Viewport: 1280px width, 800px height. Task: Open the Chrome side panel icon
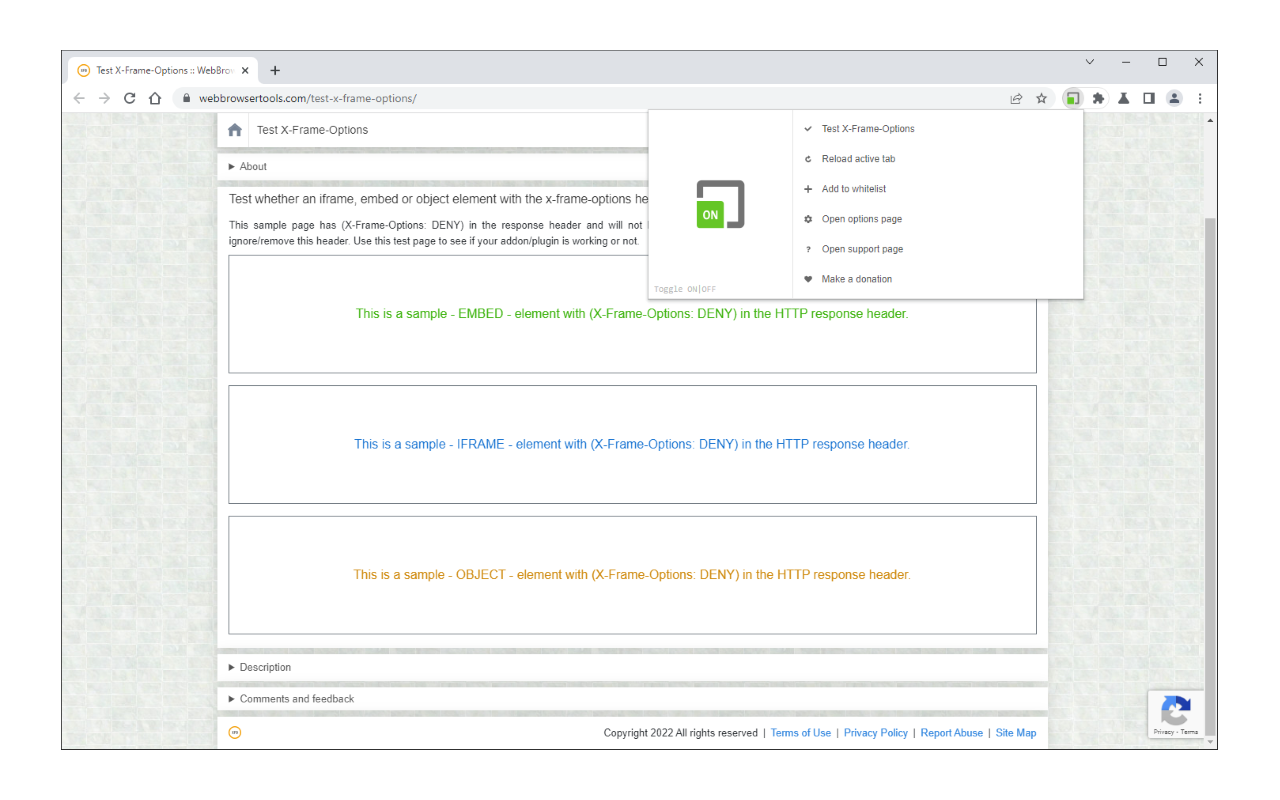(x=1148, y=98)
